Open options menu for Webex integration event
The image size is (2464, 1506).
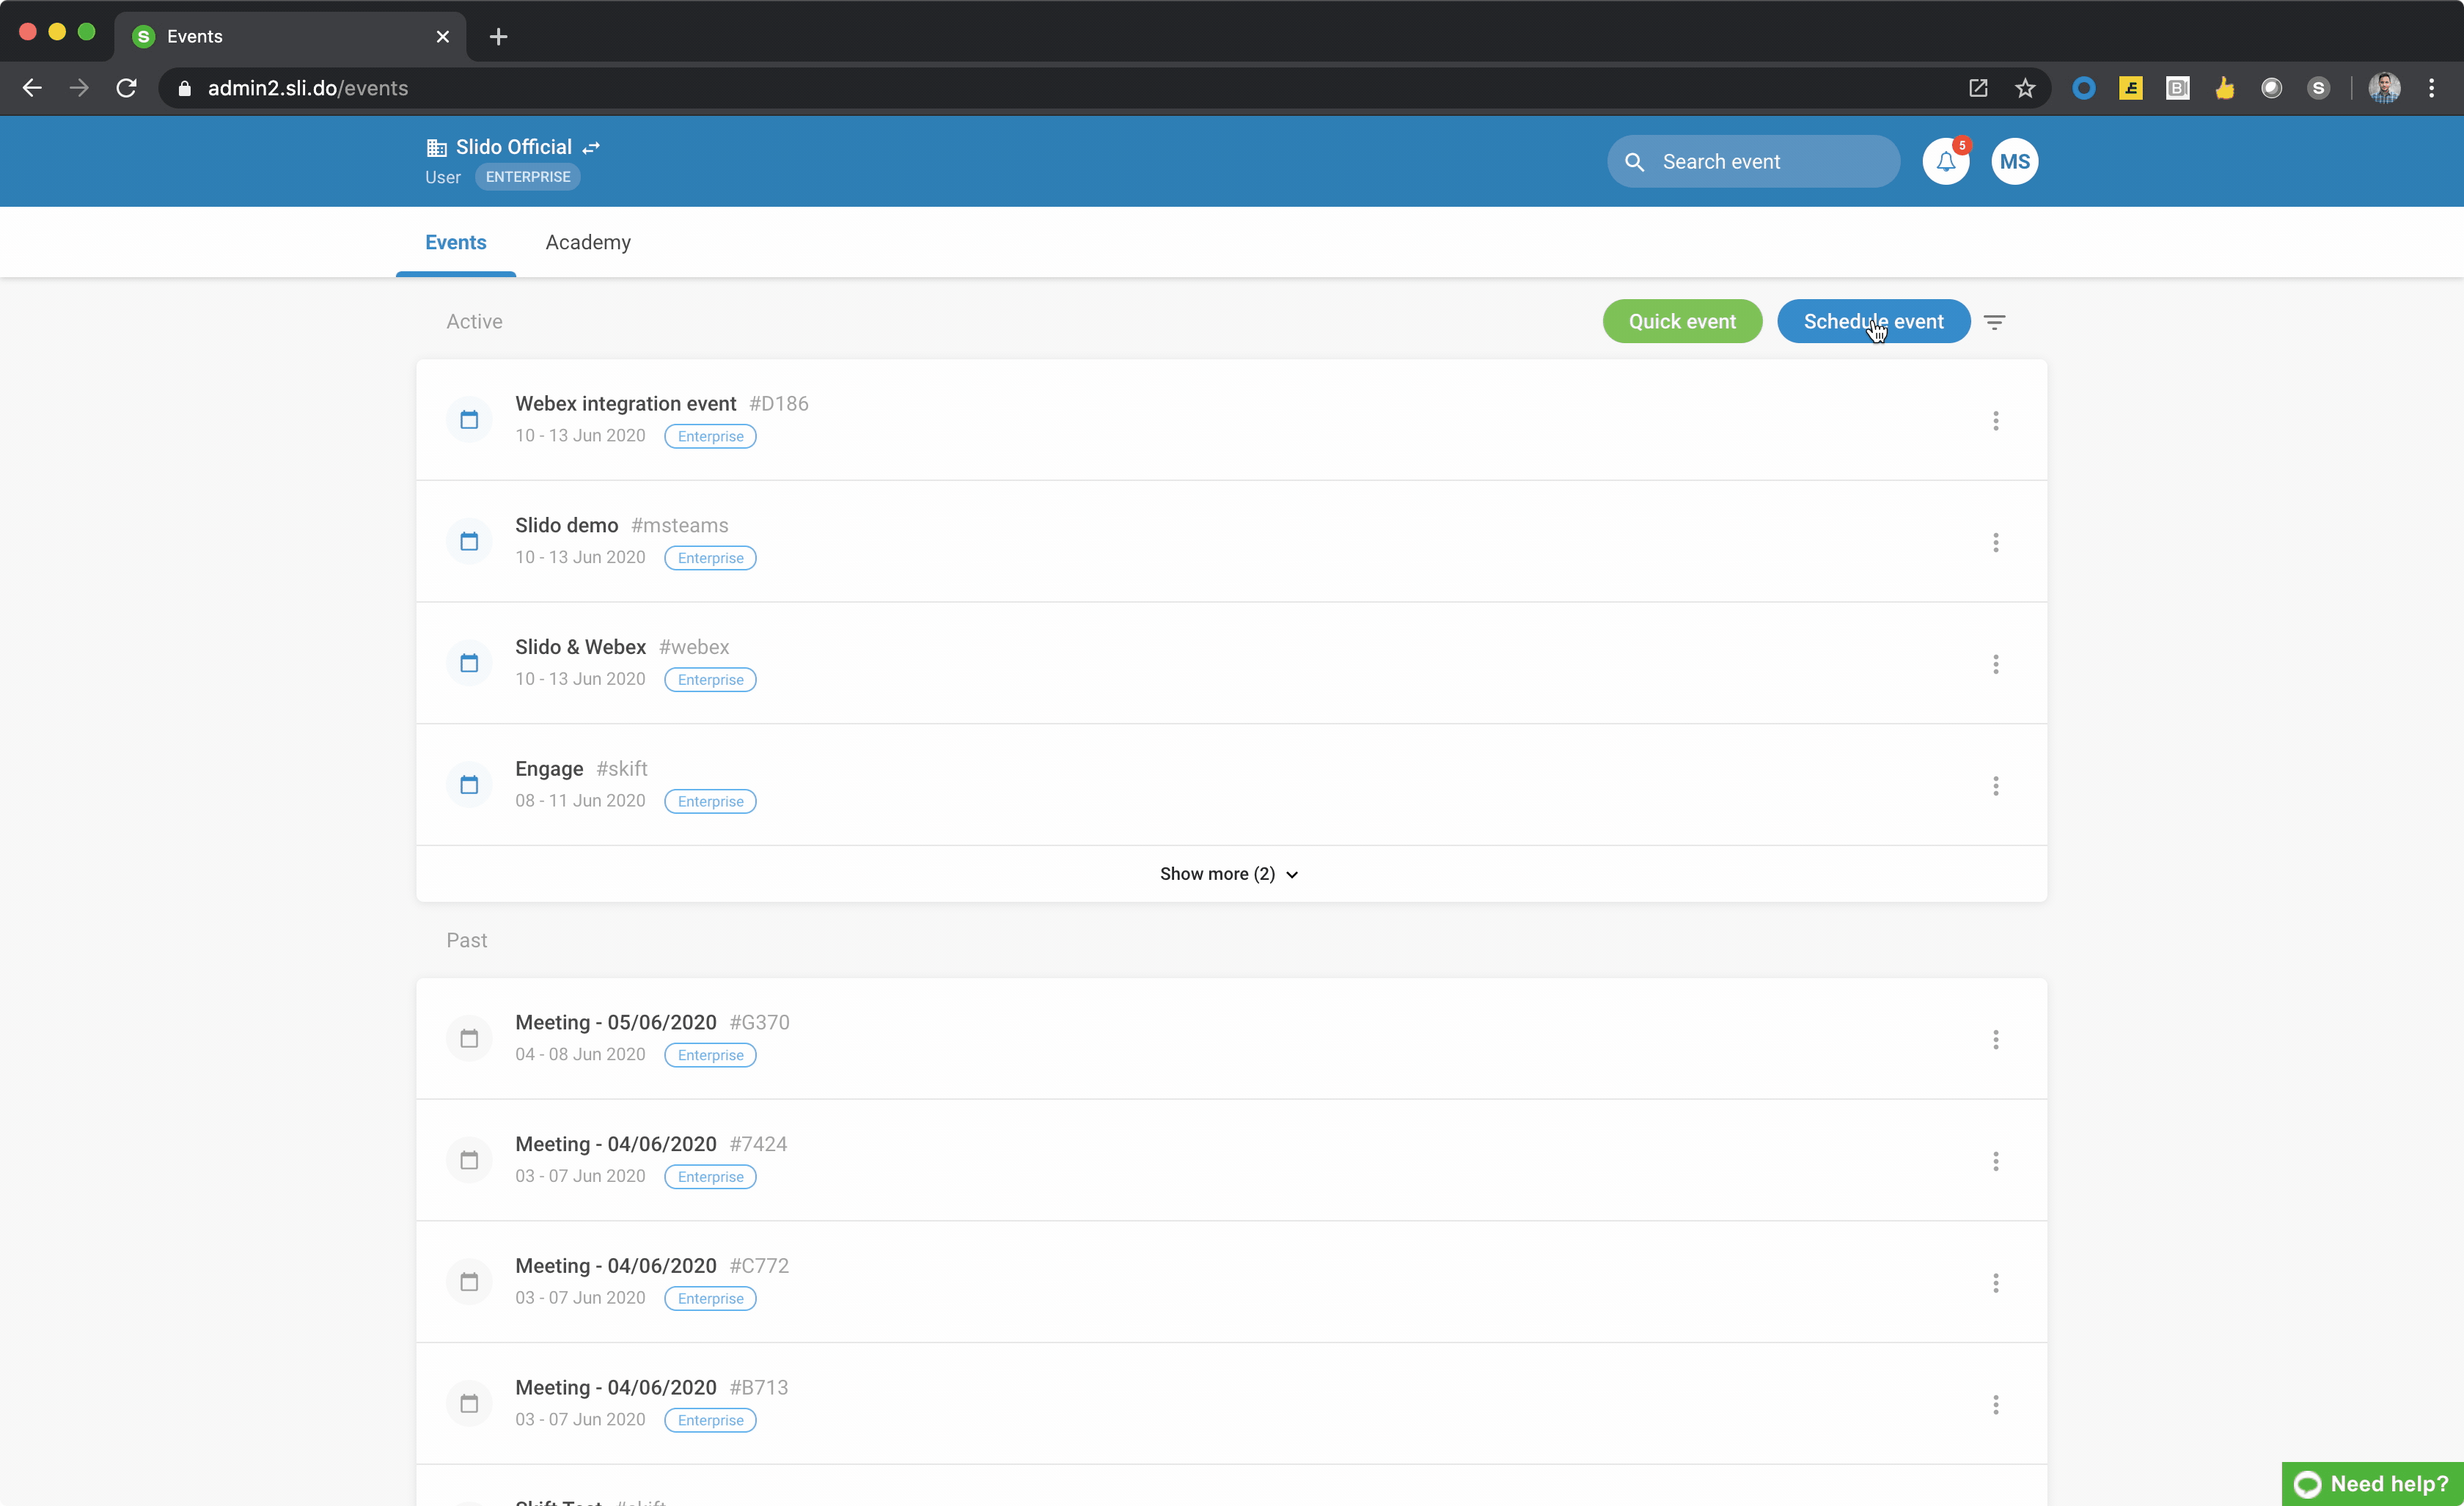[x=1995, y=421]
